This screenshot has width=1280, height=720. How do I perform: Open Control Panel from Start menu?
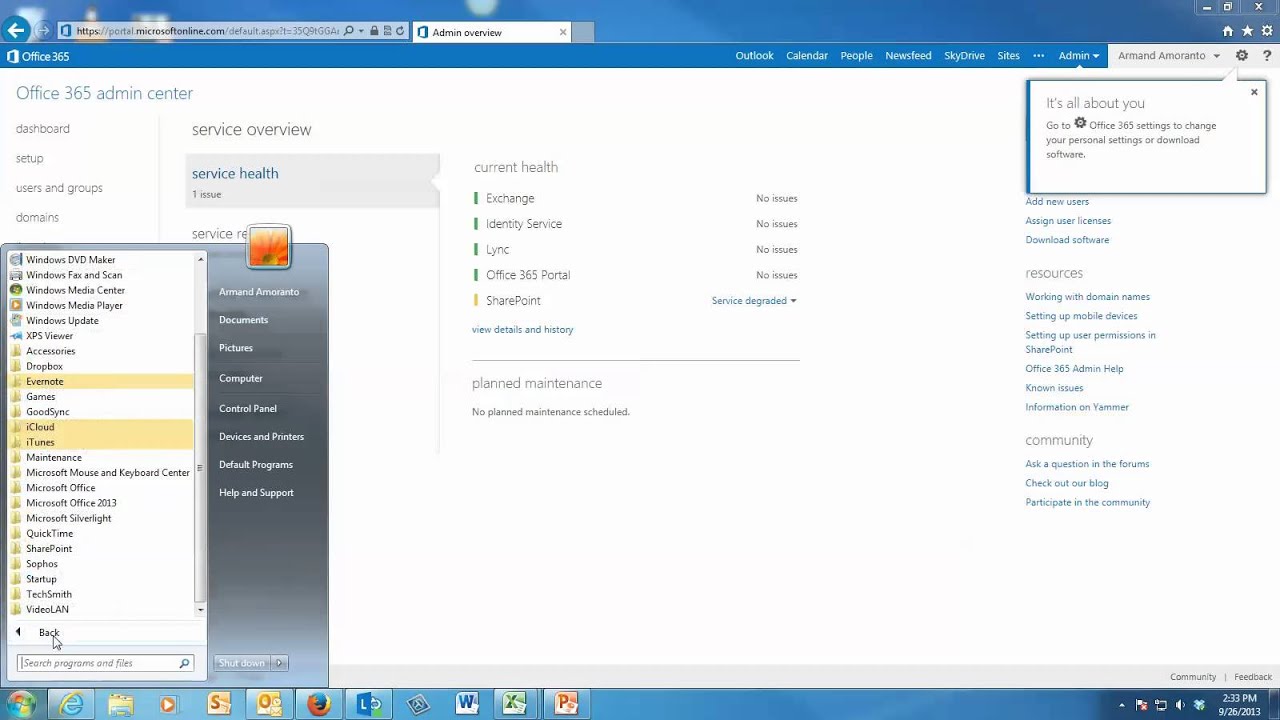pyautogui.click(x=248, y=409)
